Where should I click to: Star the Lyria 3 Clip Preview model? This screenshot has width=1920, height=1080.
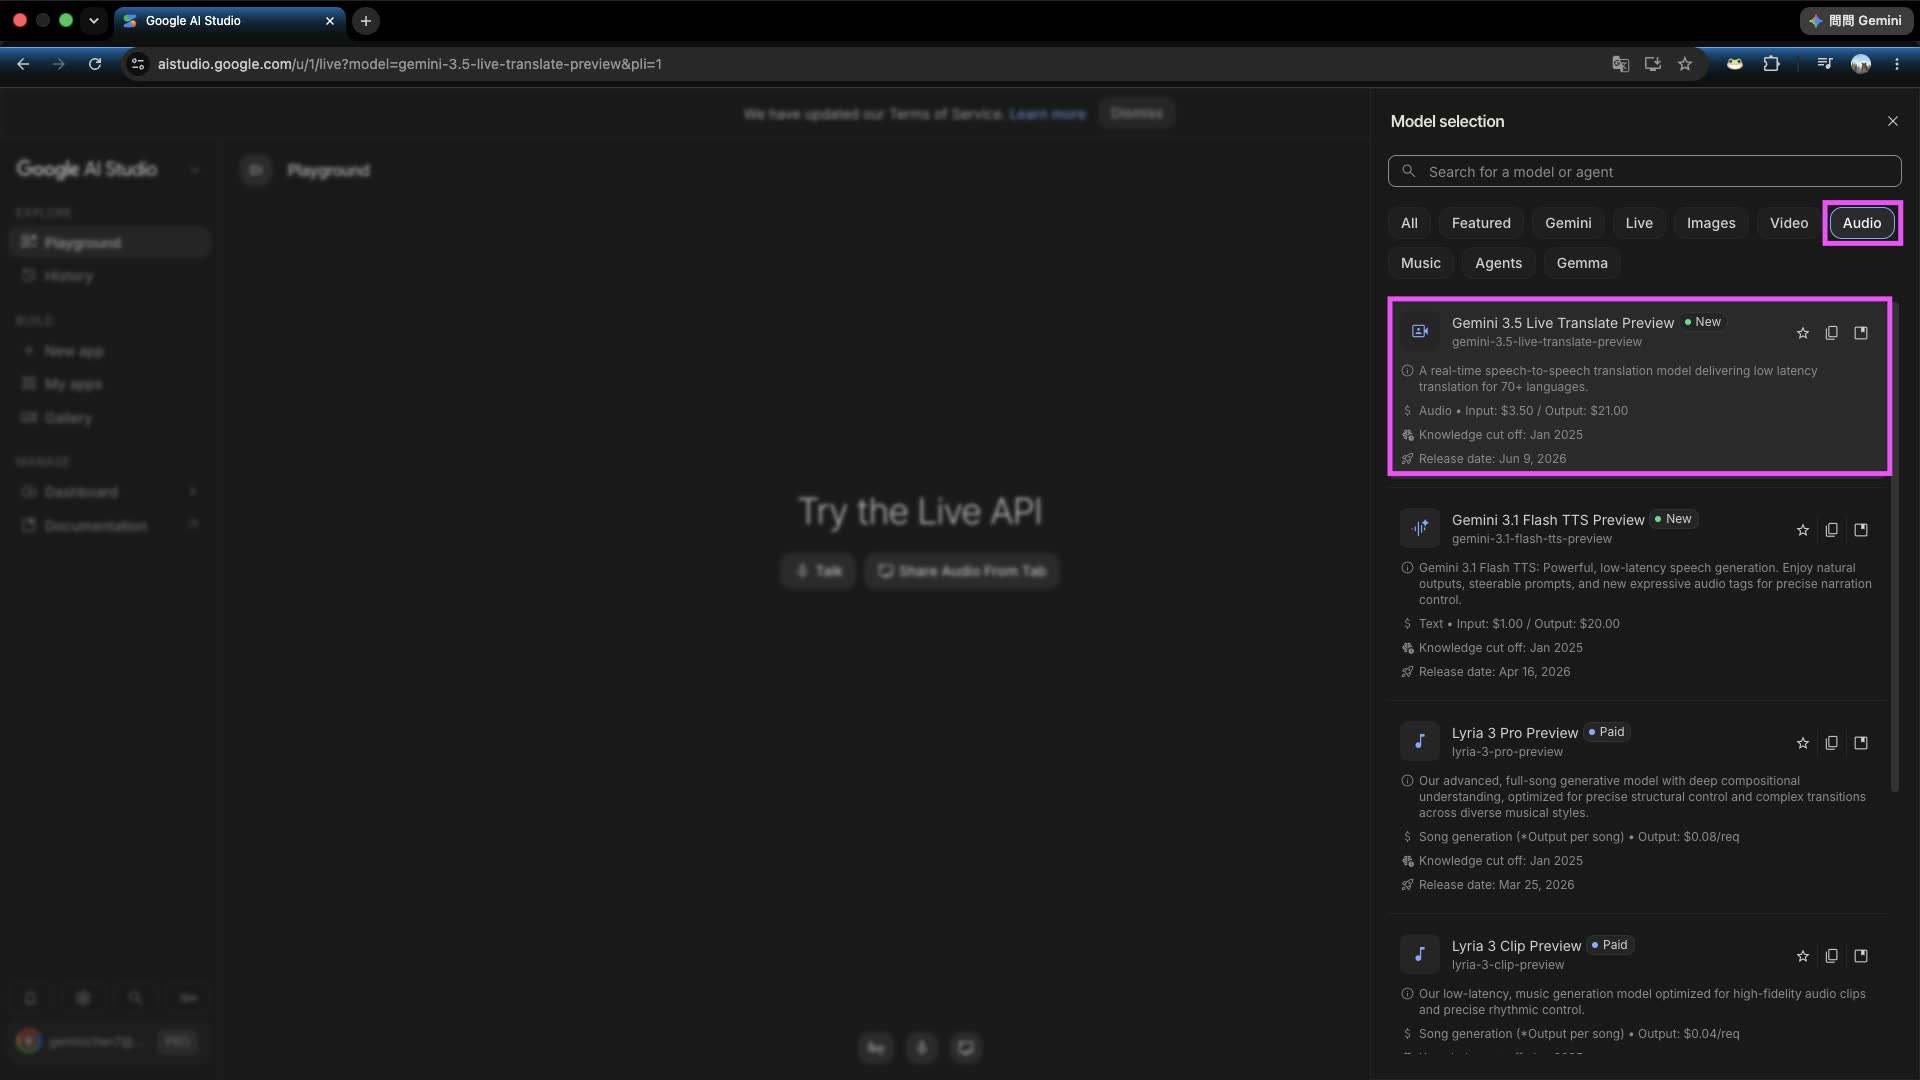coord(1802,956)
